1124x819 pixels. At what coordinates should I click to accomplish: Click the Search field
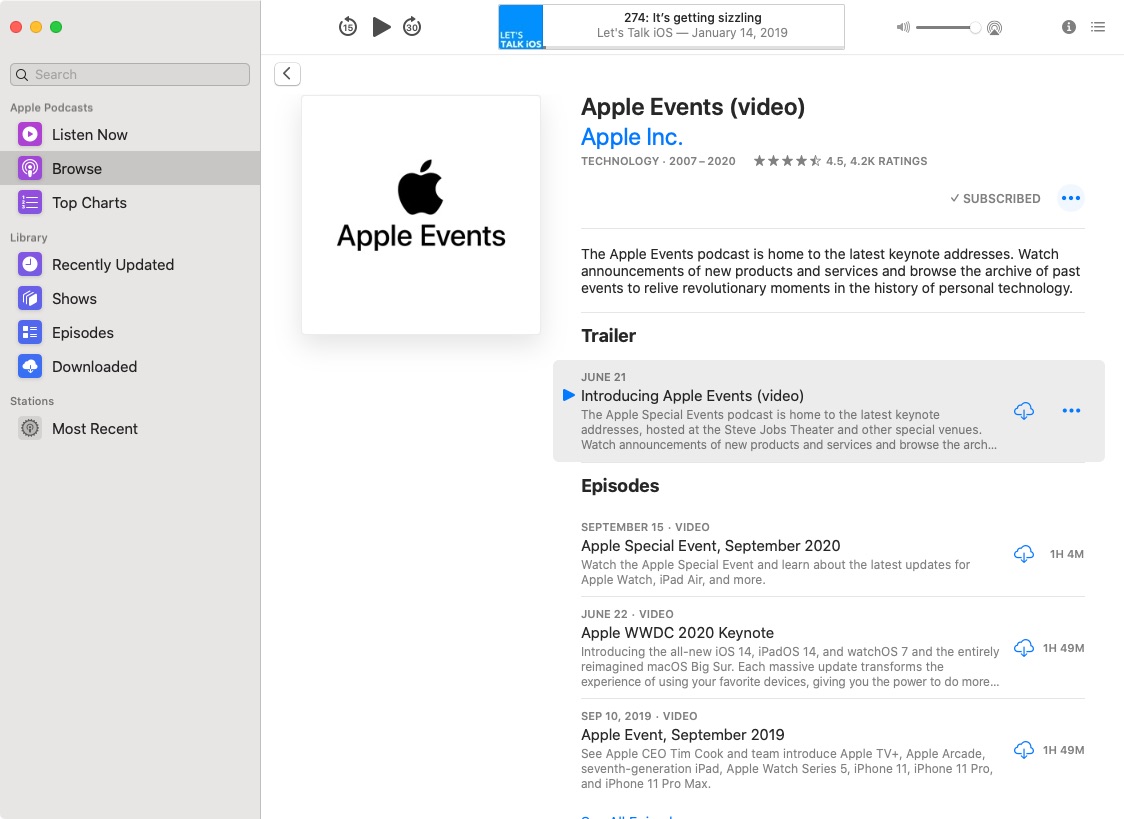(130, 75)
